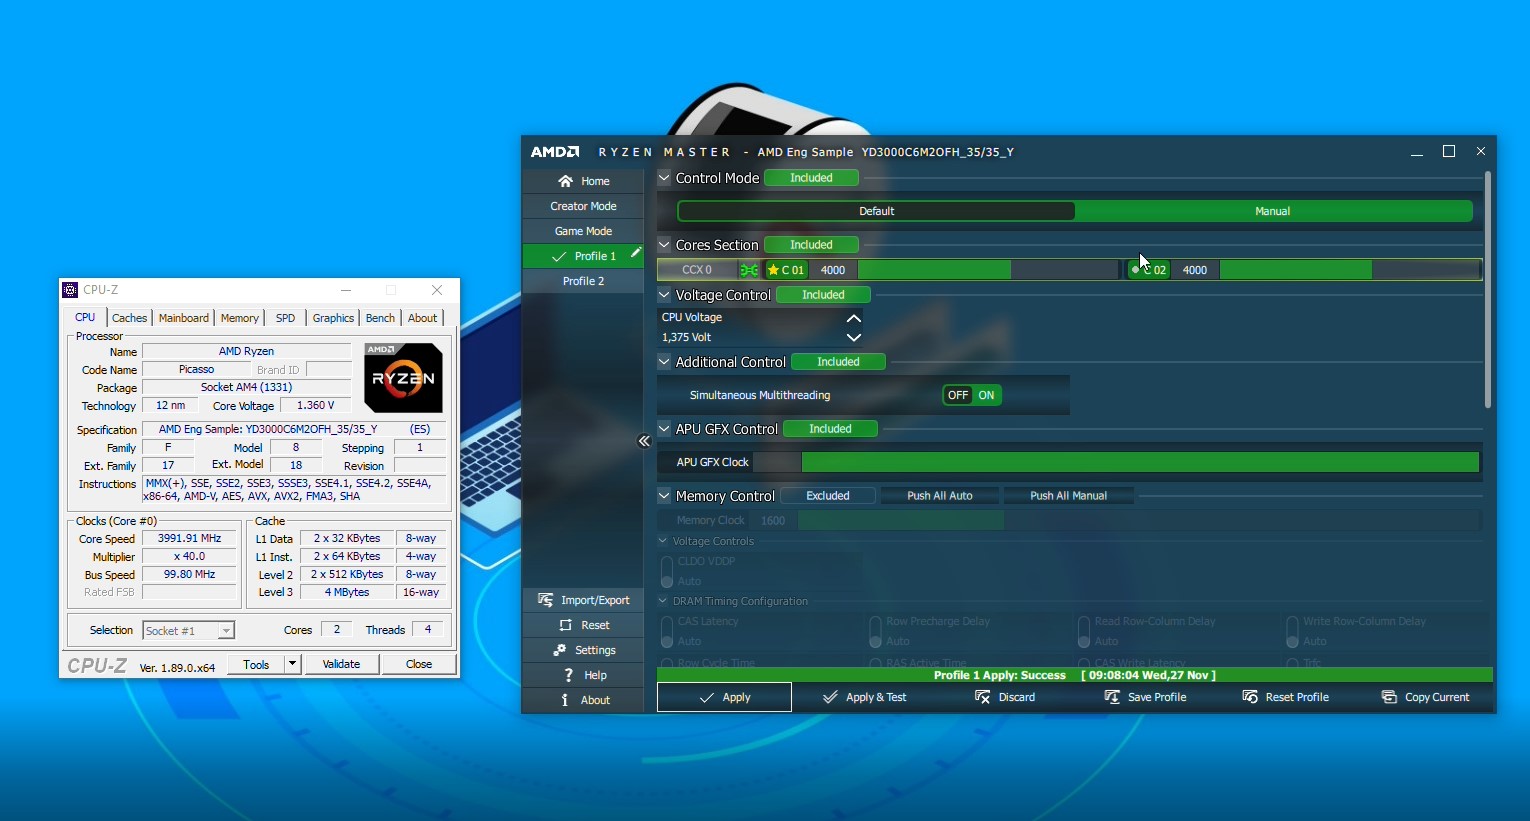1530x821 pixels.
Task: Collapse the sidebar with double-chevron icon
Action: click(644, 441)
